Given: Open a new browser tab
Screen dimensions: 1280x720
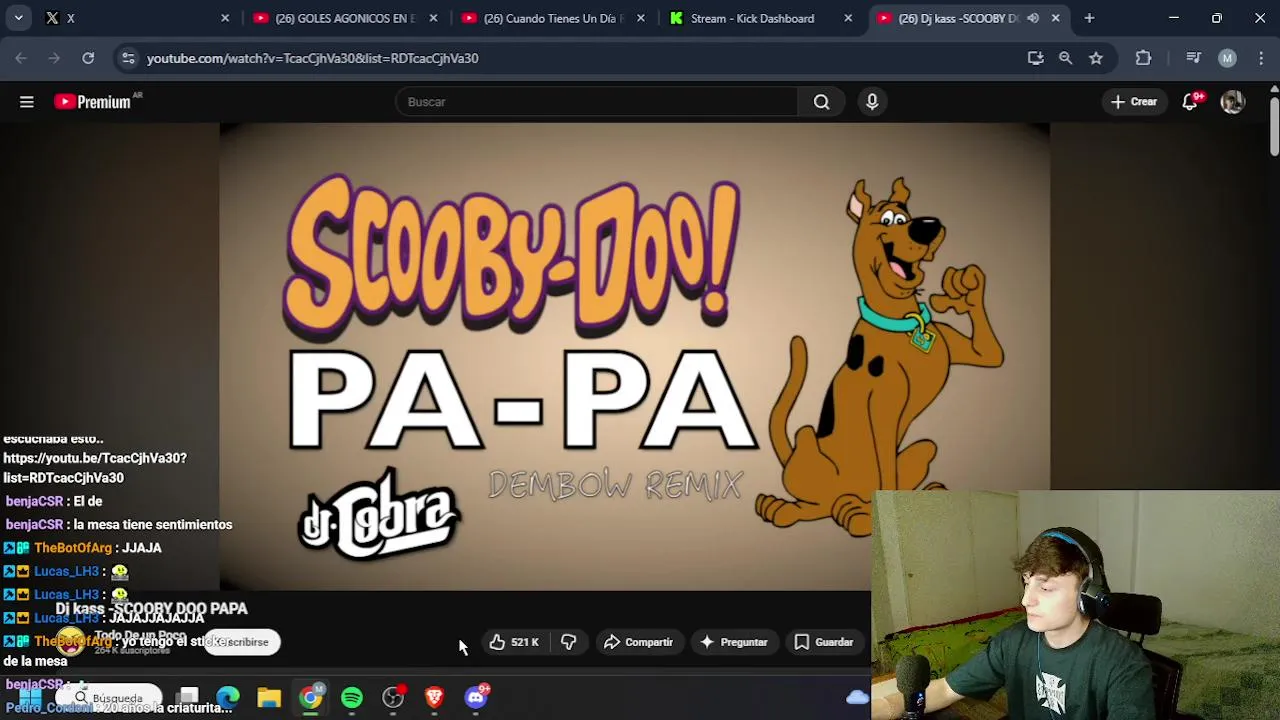Looking at the screenshot, I should click(x=1089, y=18).
